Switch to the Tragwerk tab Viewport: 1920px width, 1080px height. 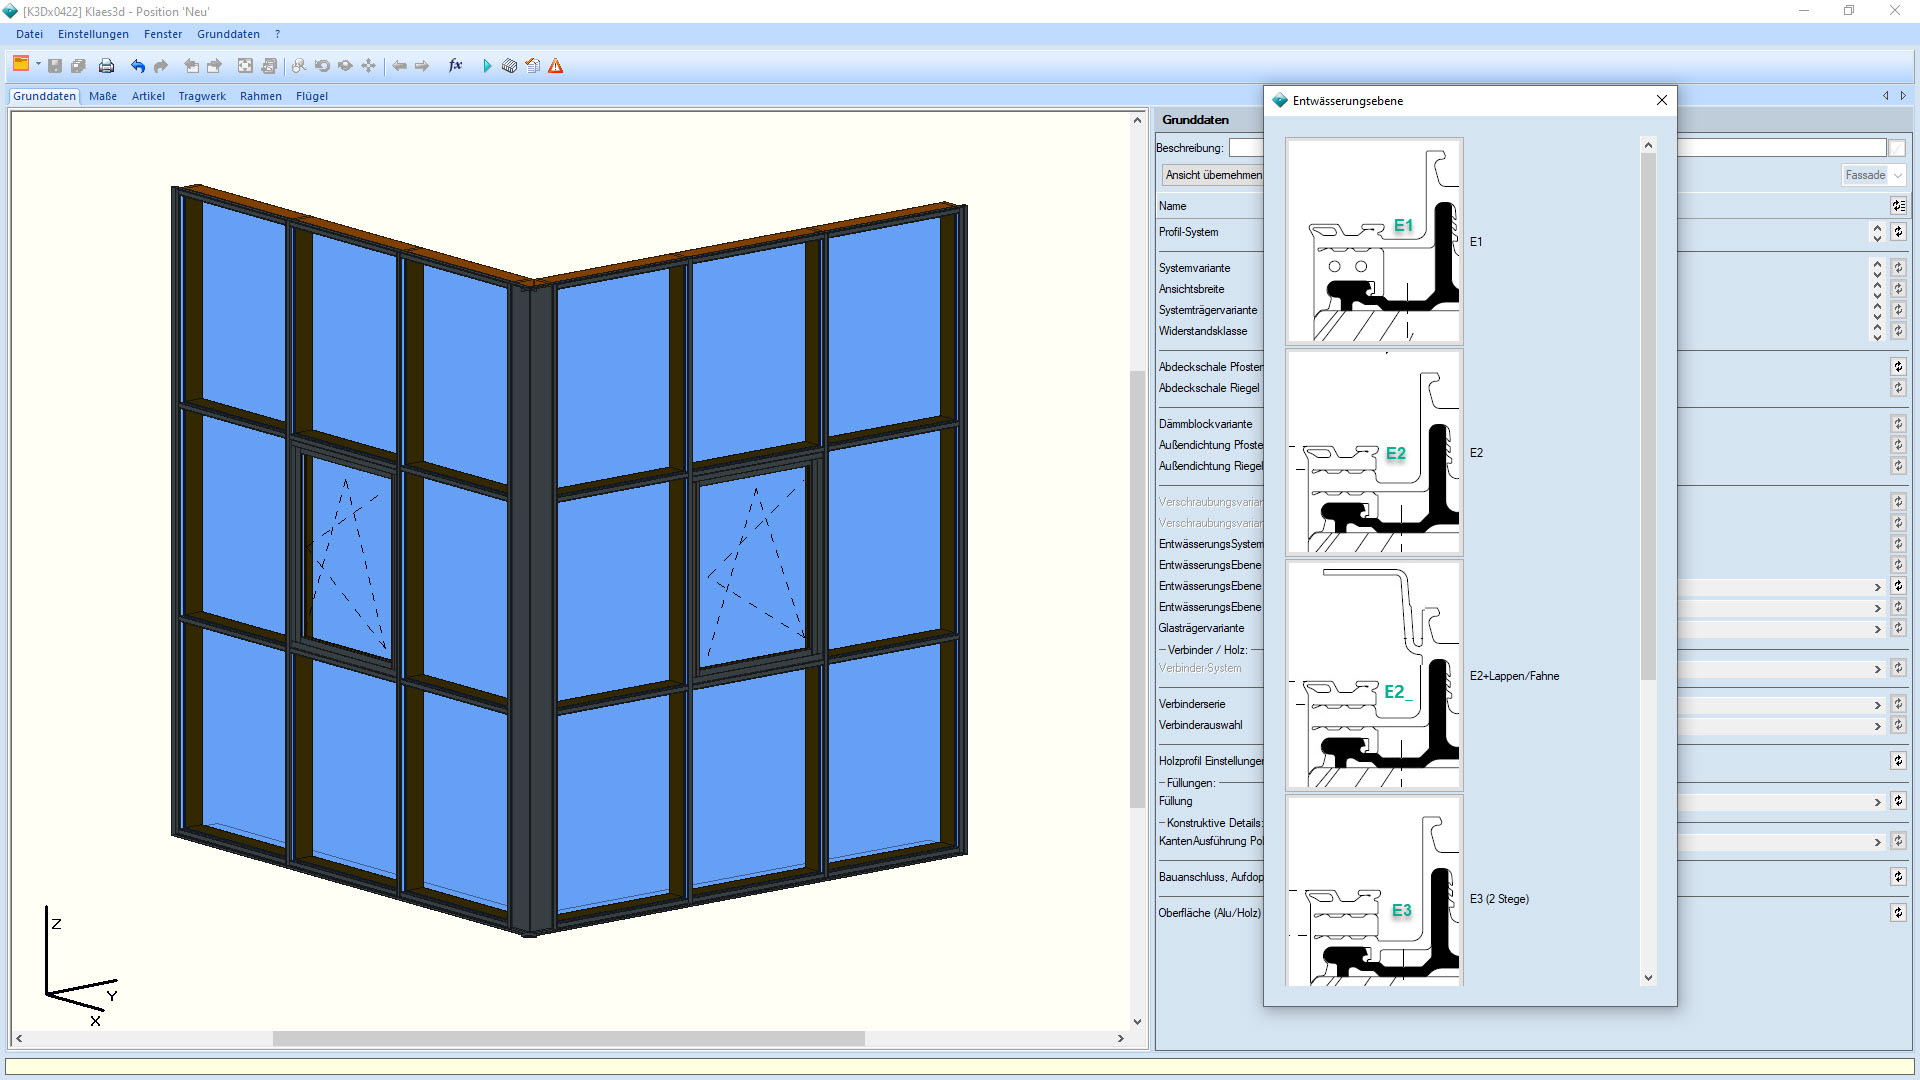coord(202,96)
